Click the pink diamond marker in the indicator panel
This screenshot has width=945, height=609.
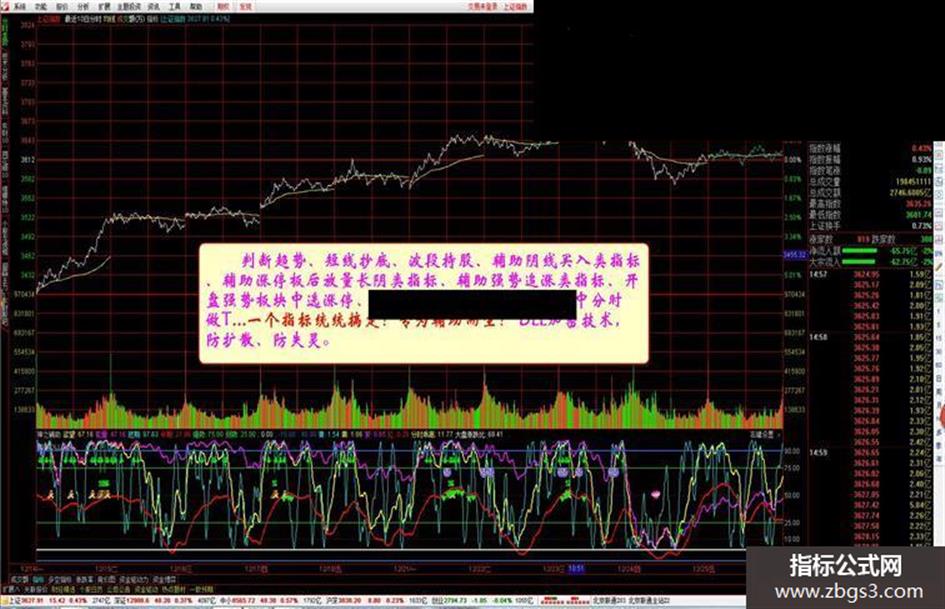tap(655, 494)
